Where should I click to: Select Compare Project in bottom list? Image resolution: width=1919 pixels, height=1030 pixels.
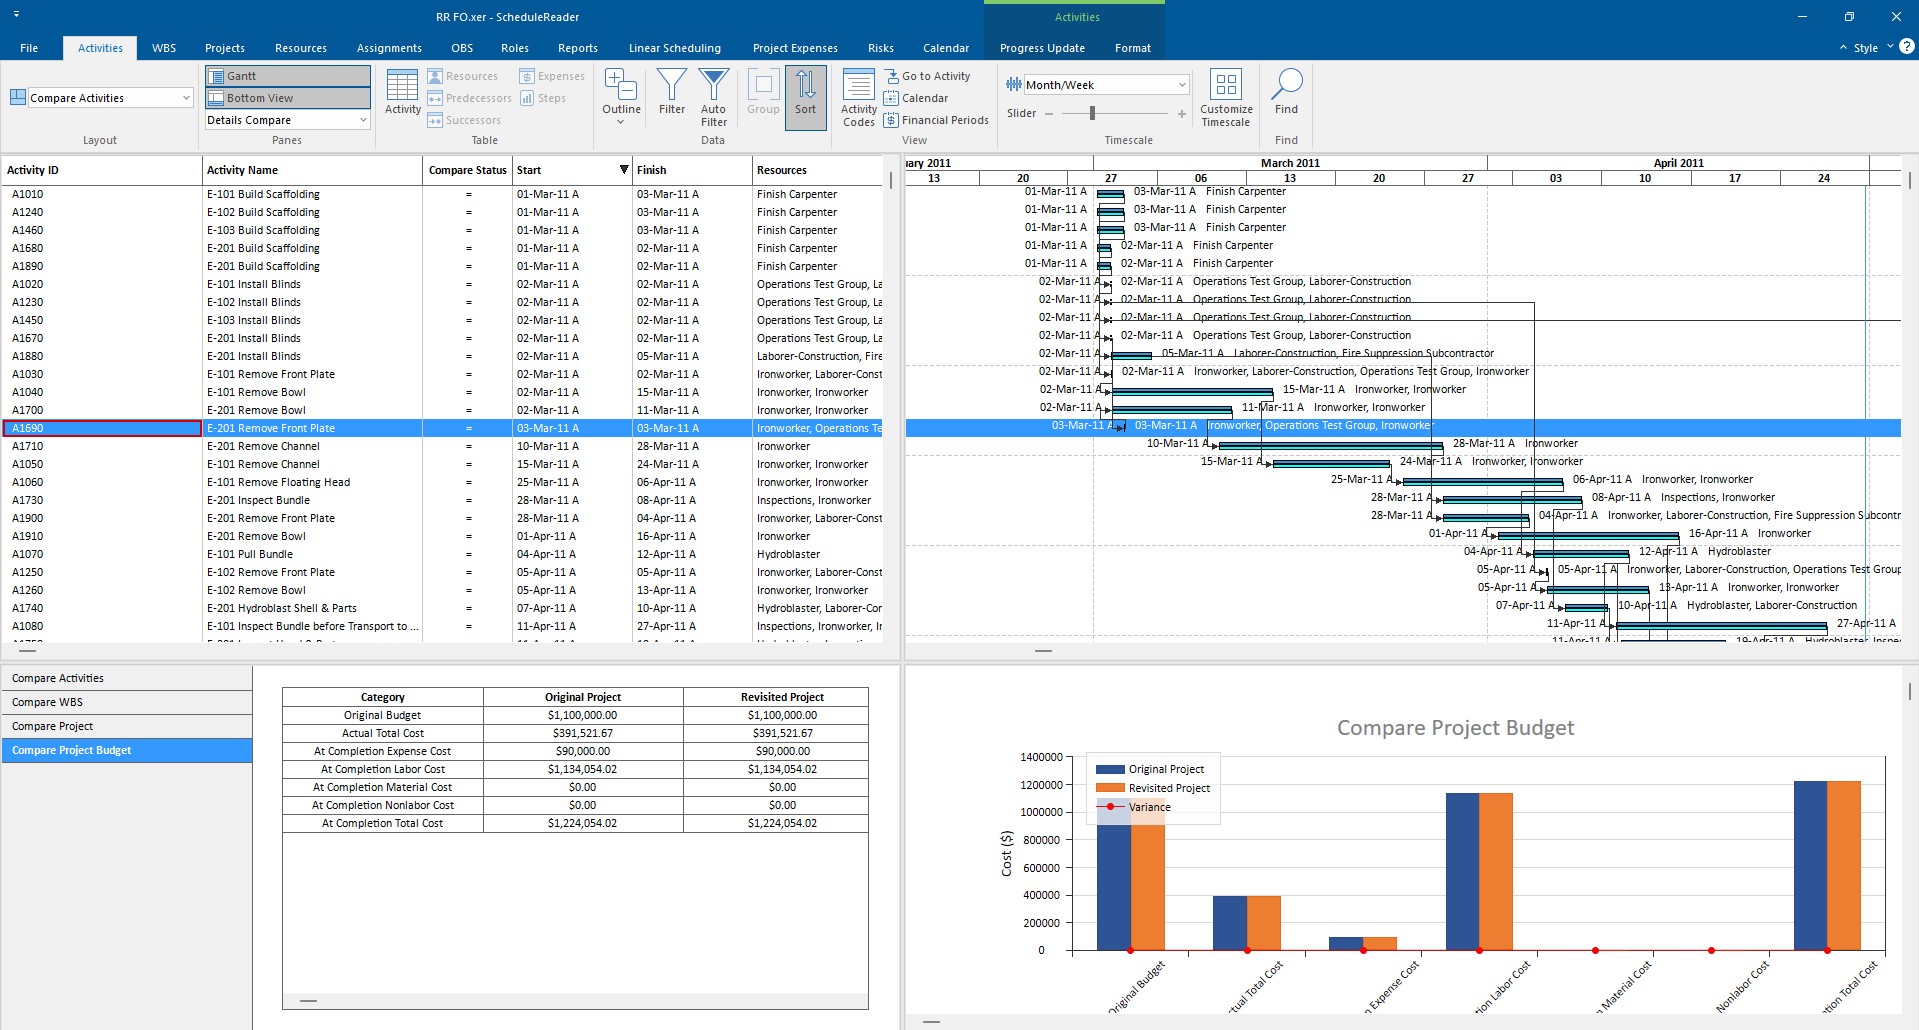tap(127, 726)
